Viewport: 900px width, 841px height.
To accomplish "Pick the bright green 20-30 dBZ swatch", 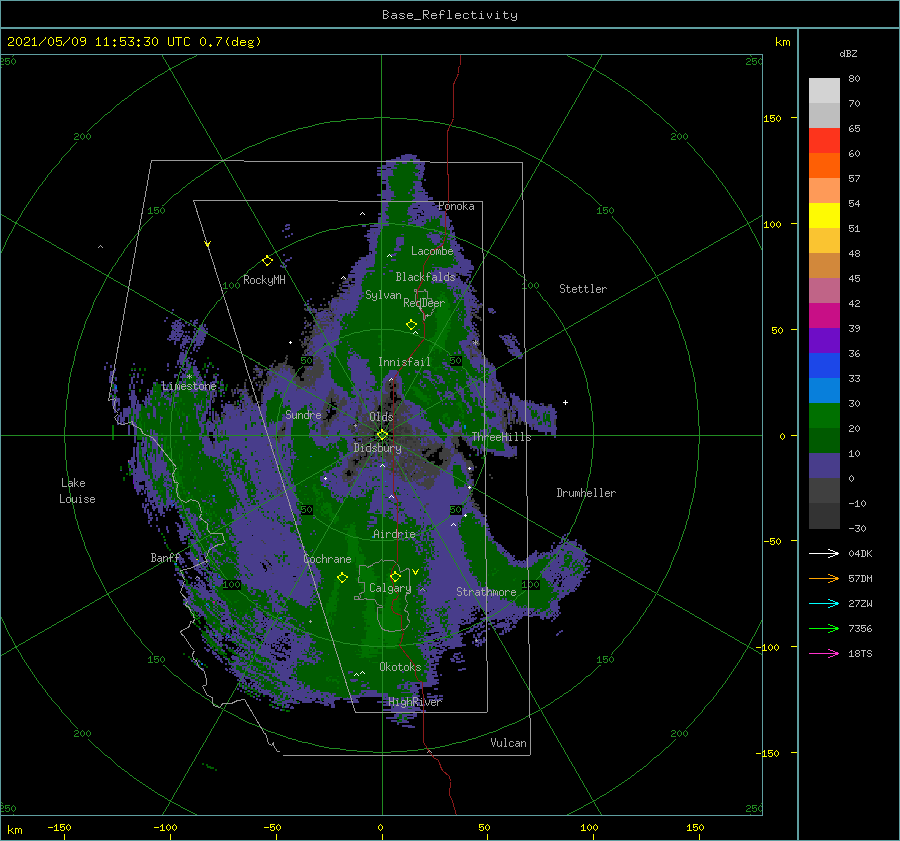I will coord(824,415).
